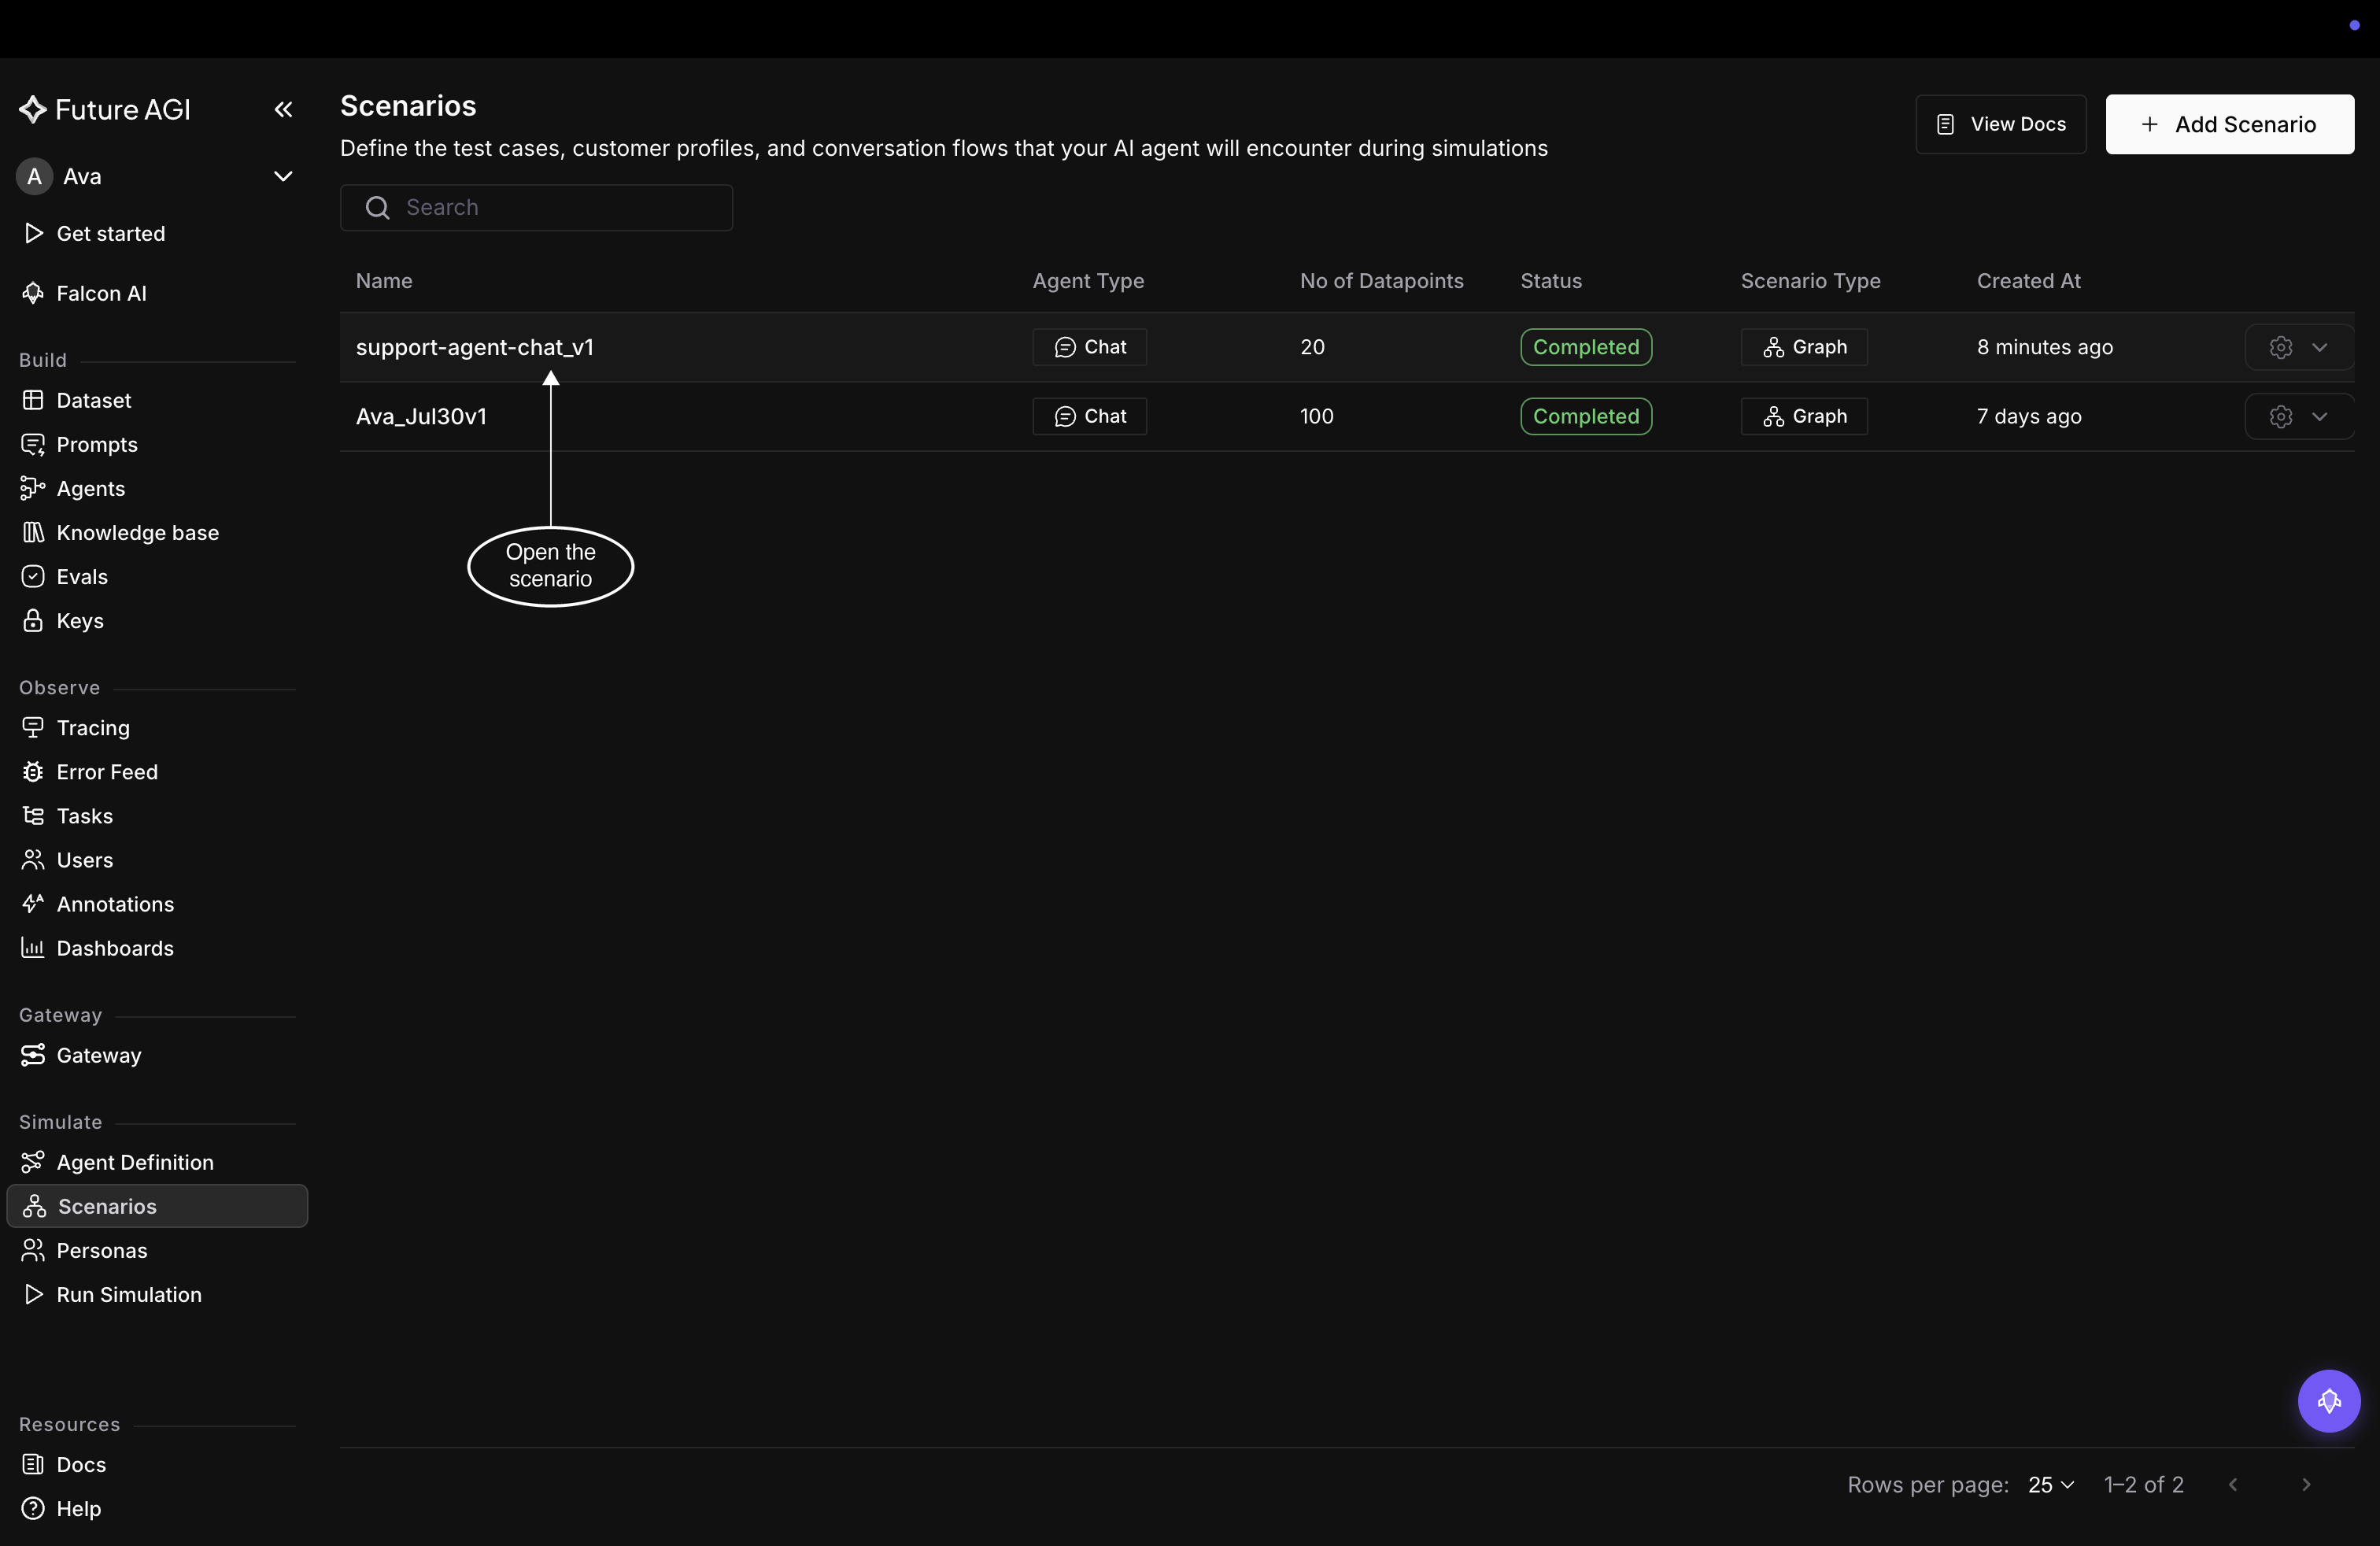Click the gear icon for support-agent-chat_v1
The width and height of the screenshot is (2380, 1546).
[x=2280, y=347]
